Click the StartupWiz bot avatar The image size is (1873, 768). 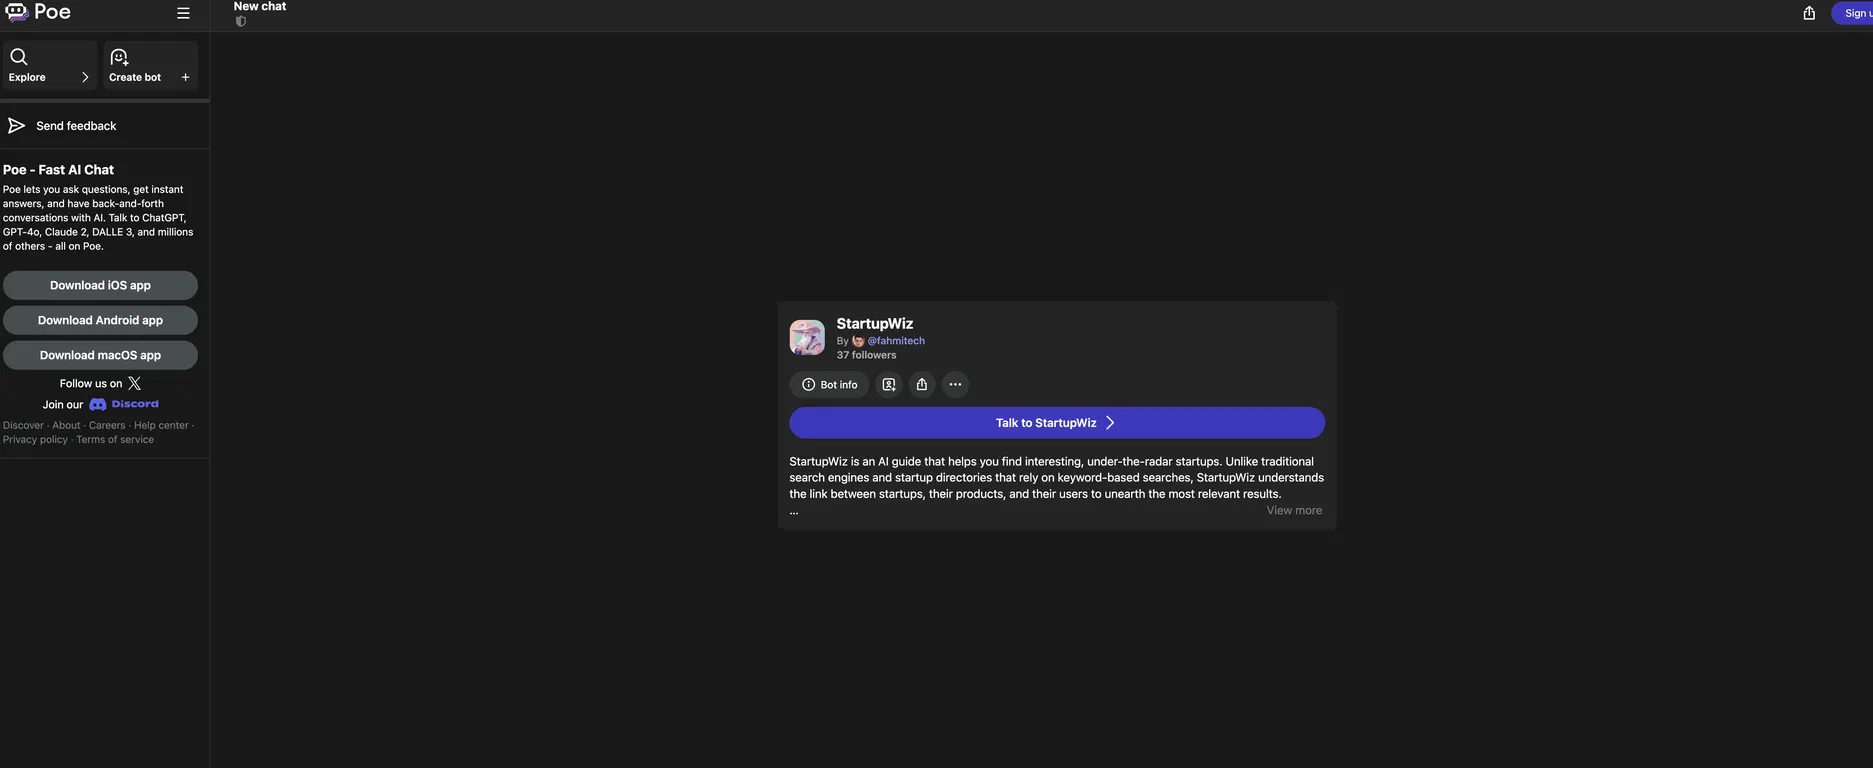(807, 338)
